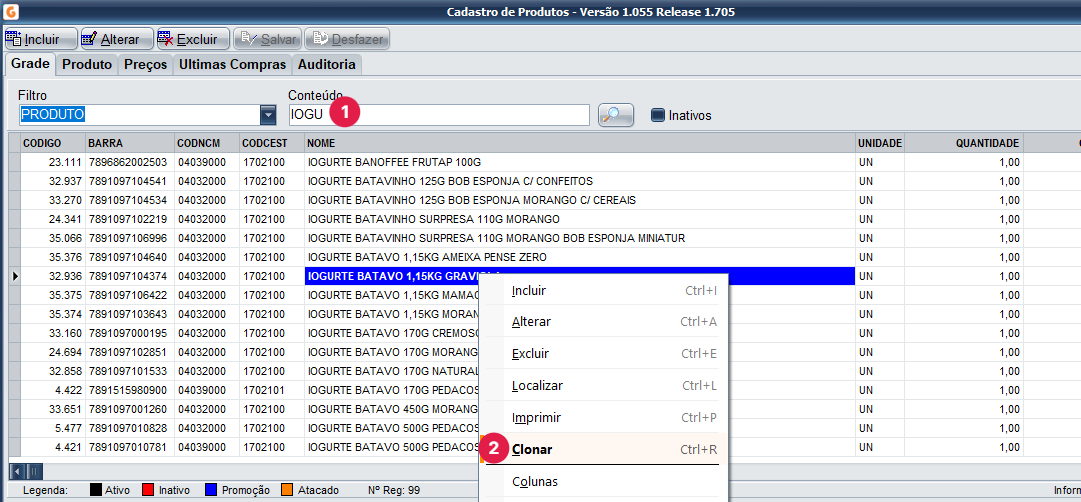This screenshot has width=1081, height=502.
Task: Click the Nº Reg: 99 status text
Action: coord(394,490)
